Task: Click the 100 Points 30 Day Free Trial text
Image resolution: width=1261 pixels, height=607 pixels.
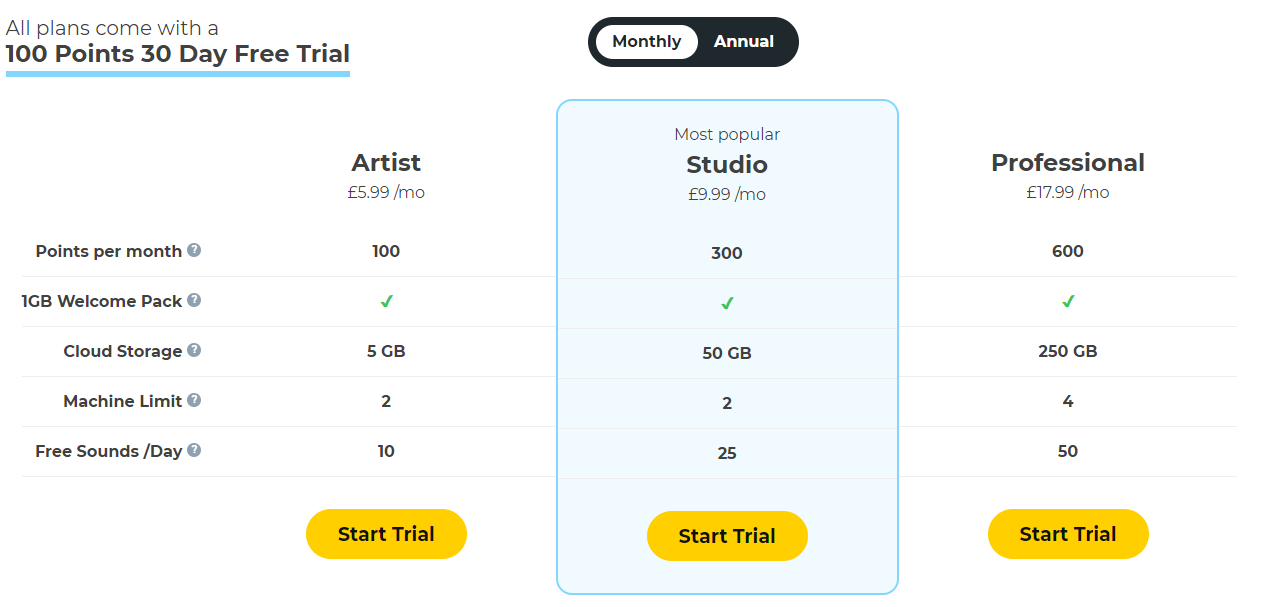Action: [178, 54]
